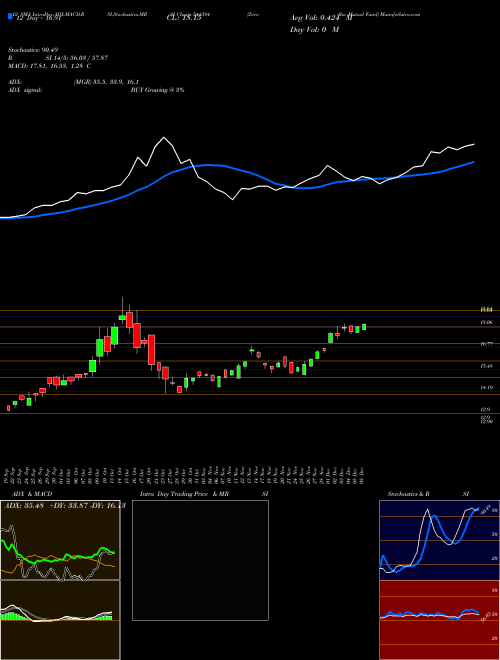This screenshot has width=500, height=660.
Task: Click the 15.48 price axis label
Action: [487, 366]
